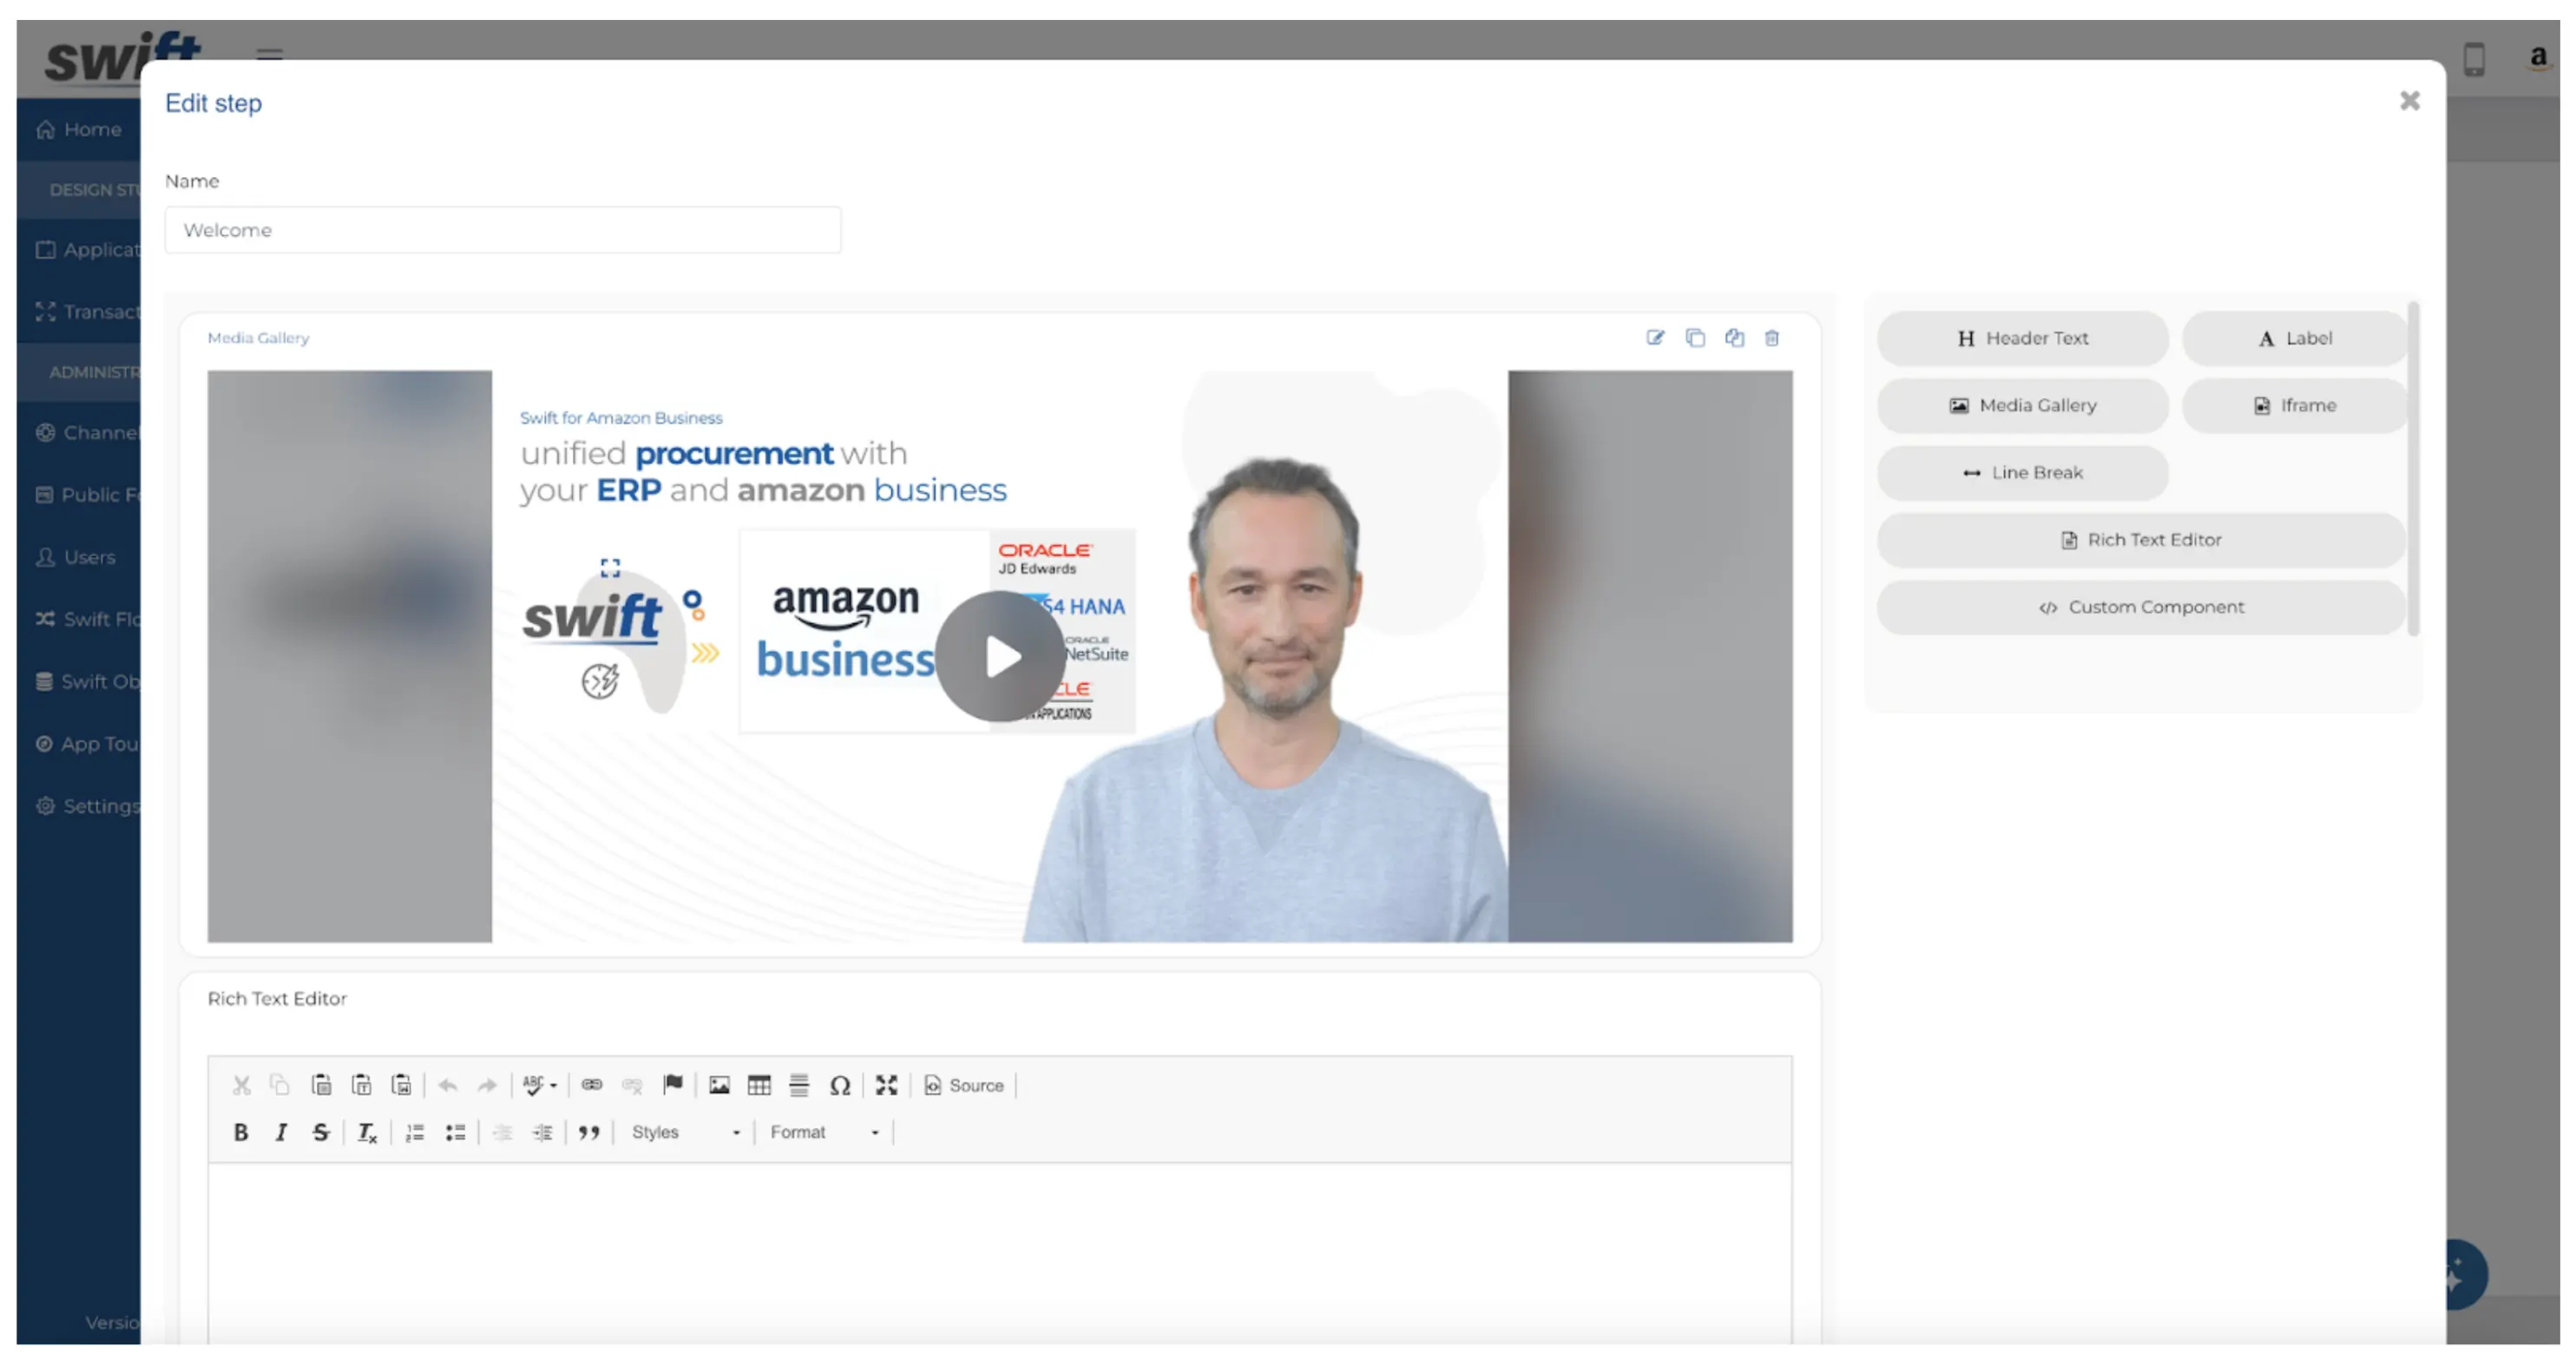Close the Edit step dialog
This screenshot has height=1366, width=2576.
[2409, 101]
